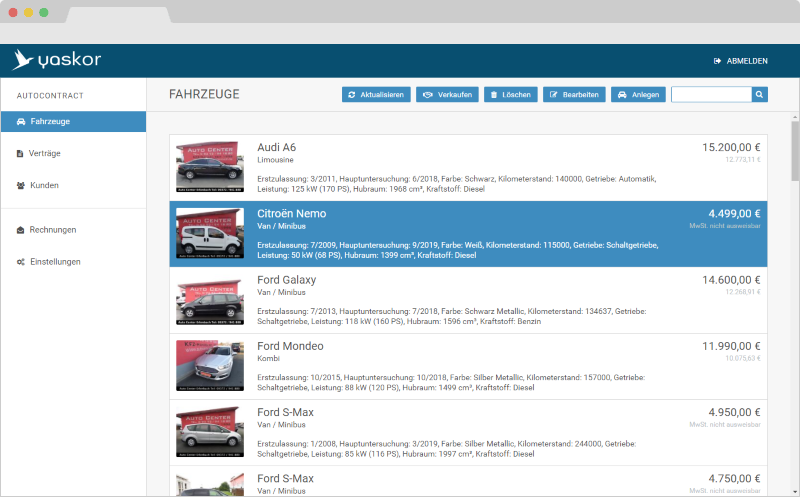Click the 11.990,00 € price

point(731,346)
